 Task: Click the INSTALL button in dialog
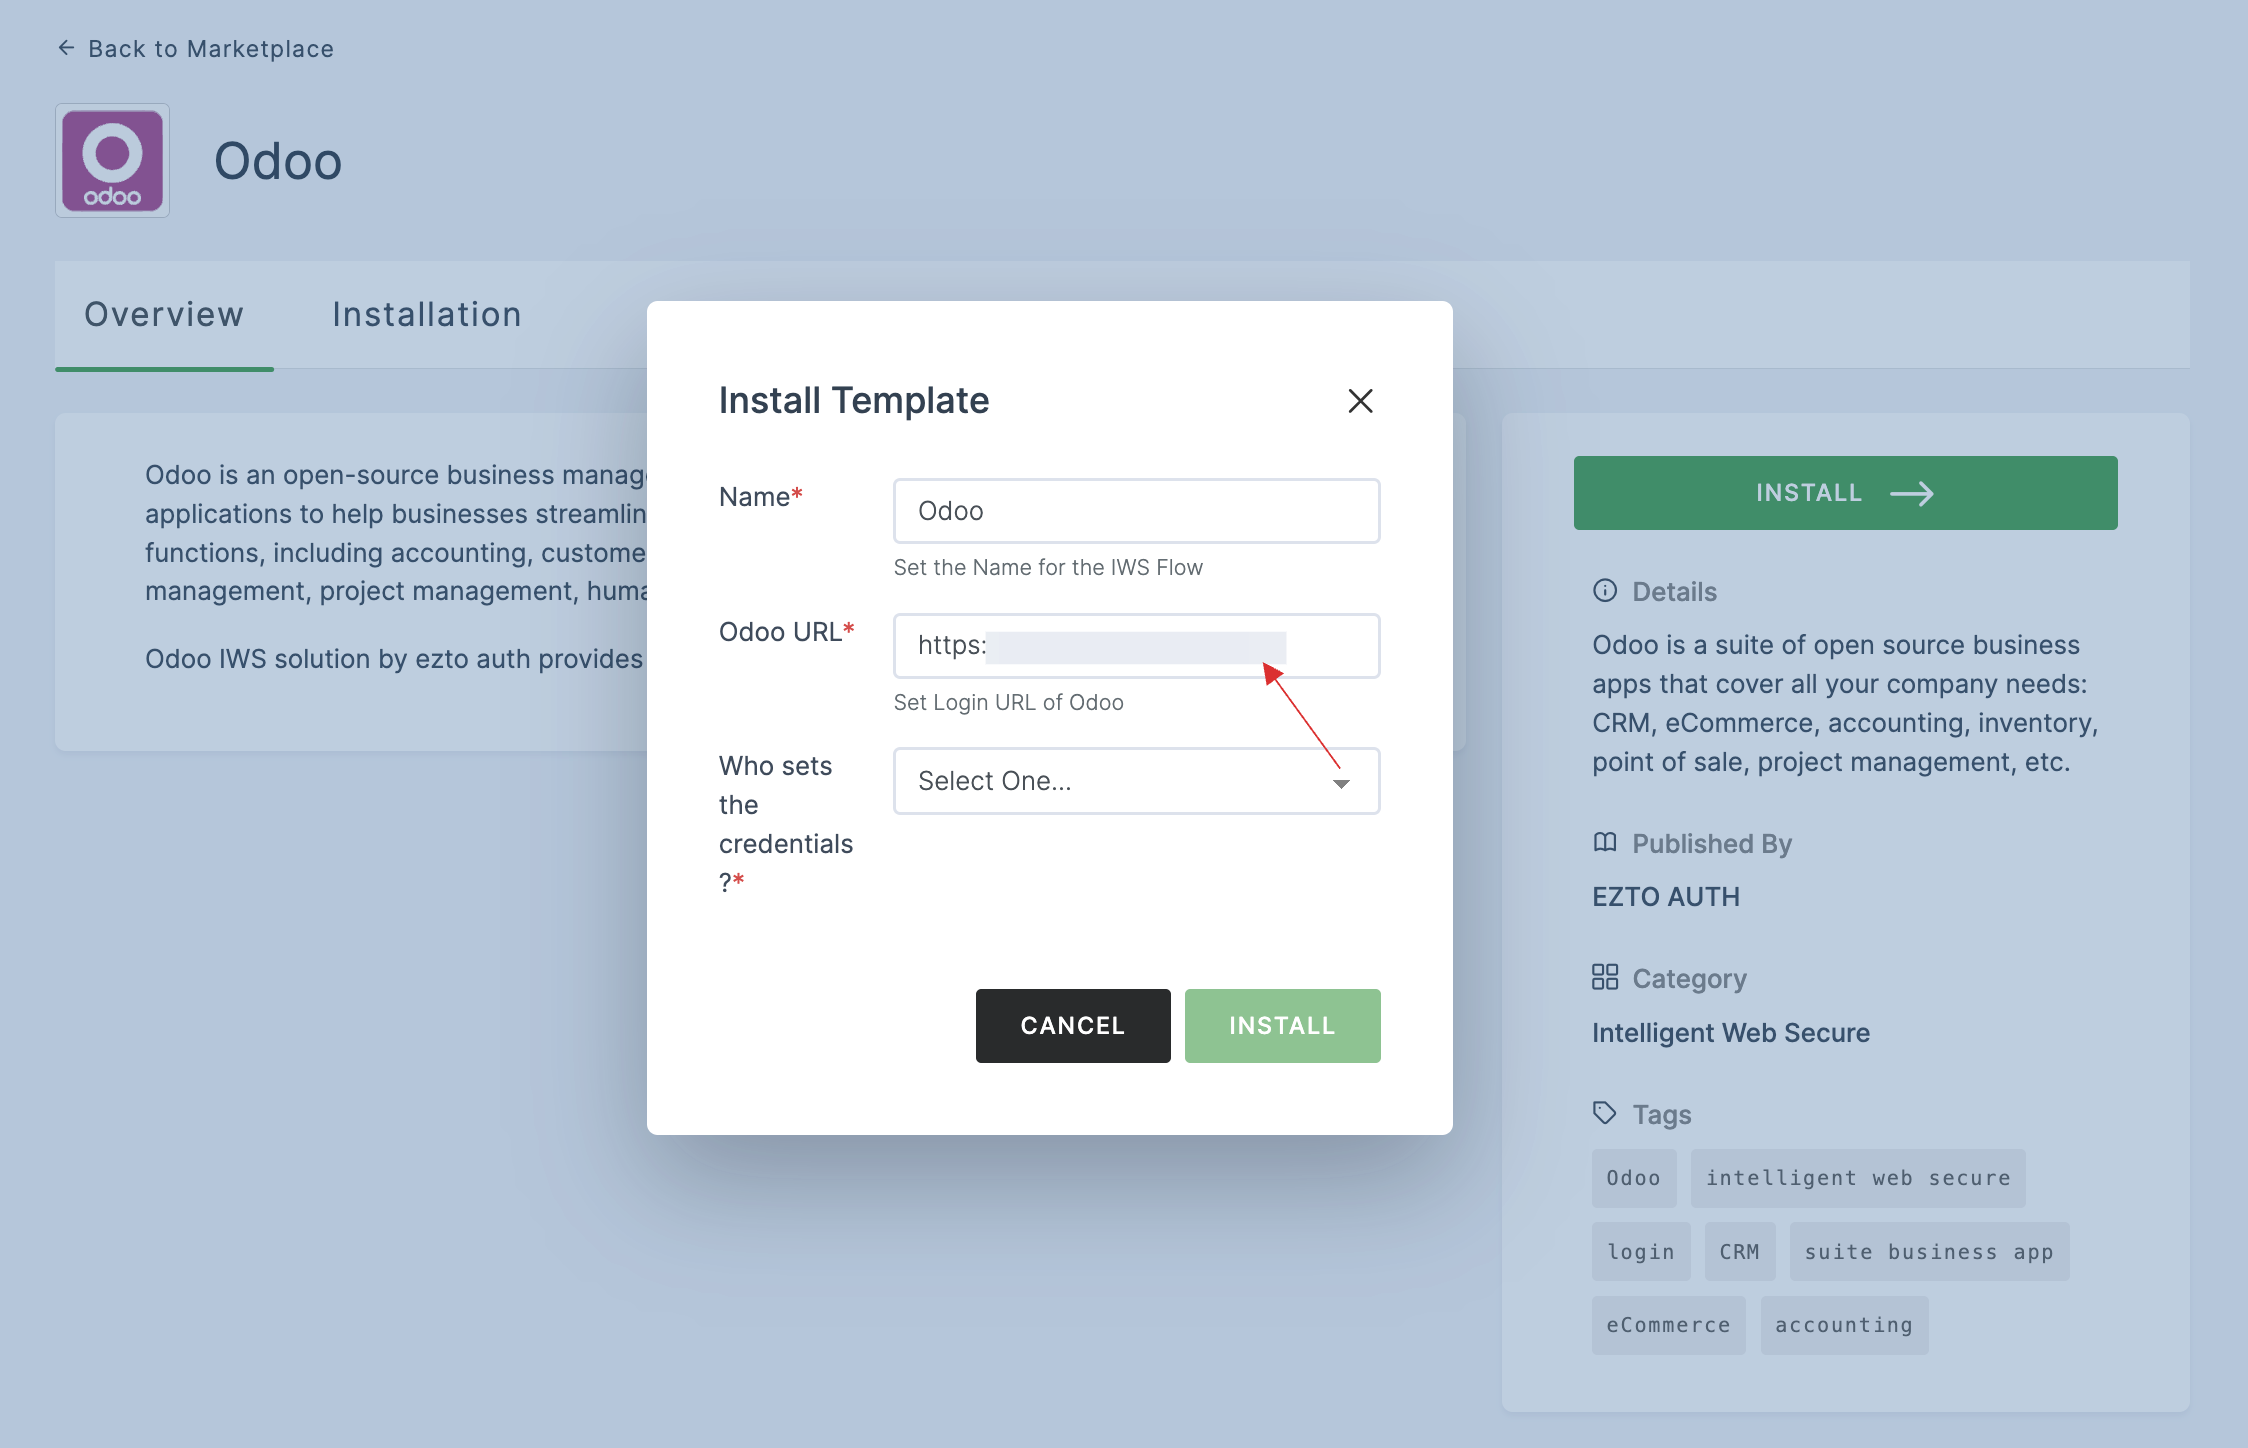point(1283,1025)
